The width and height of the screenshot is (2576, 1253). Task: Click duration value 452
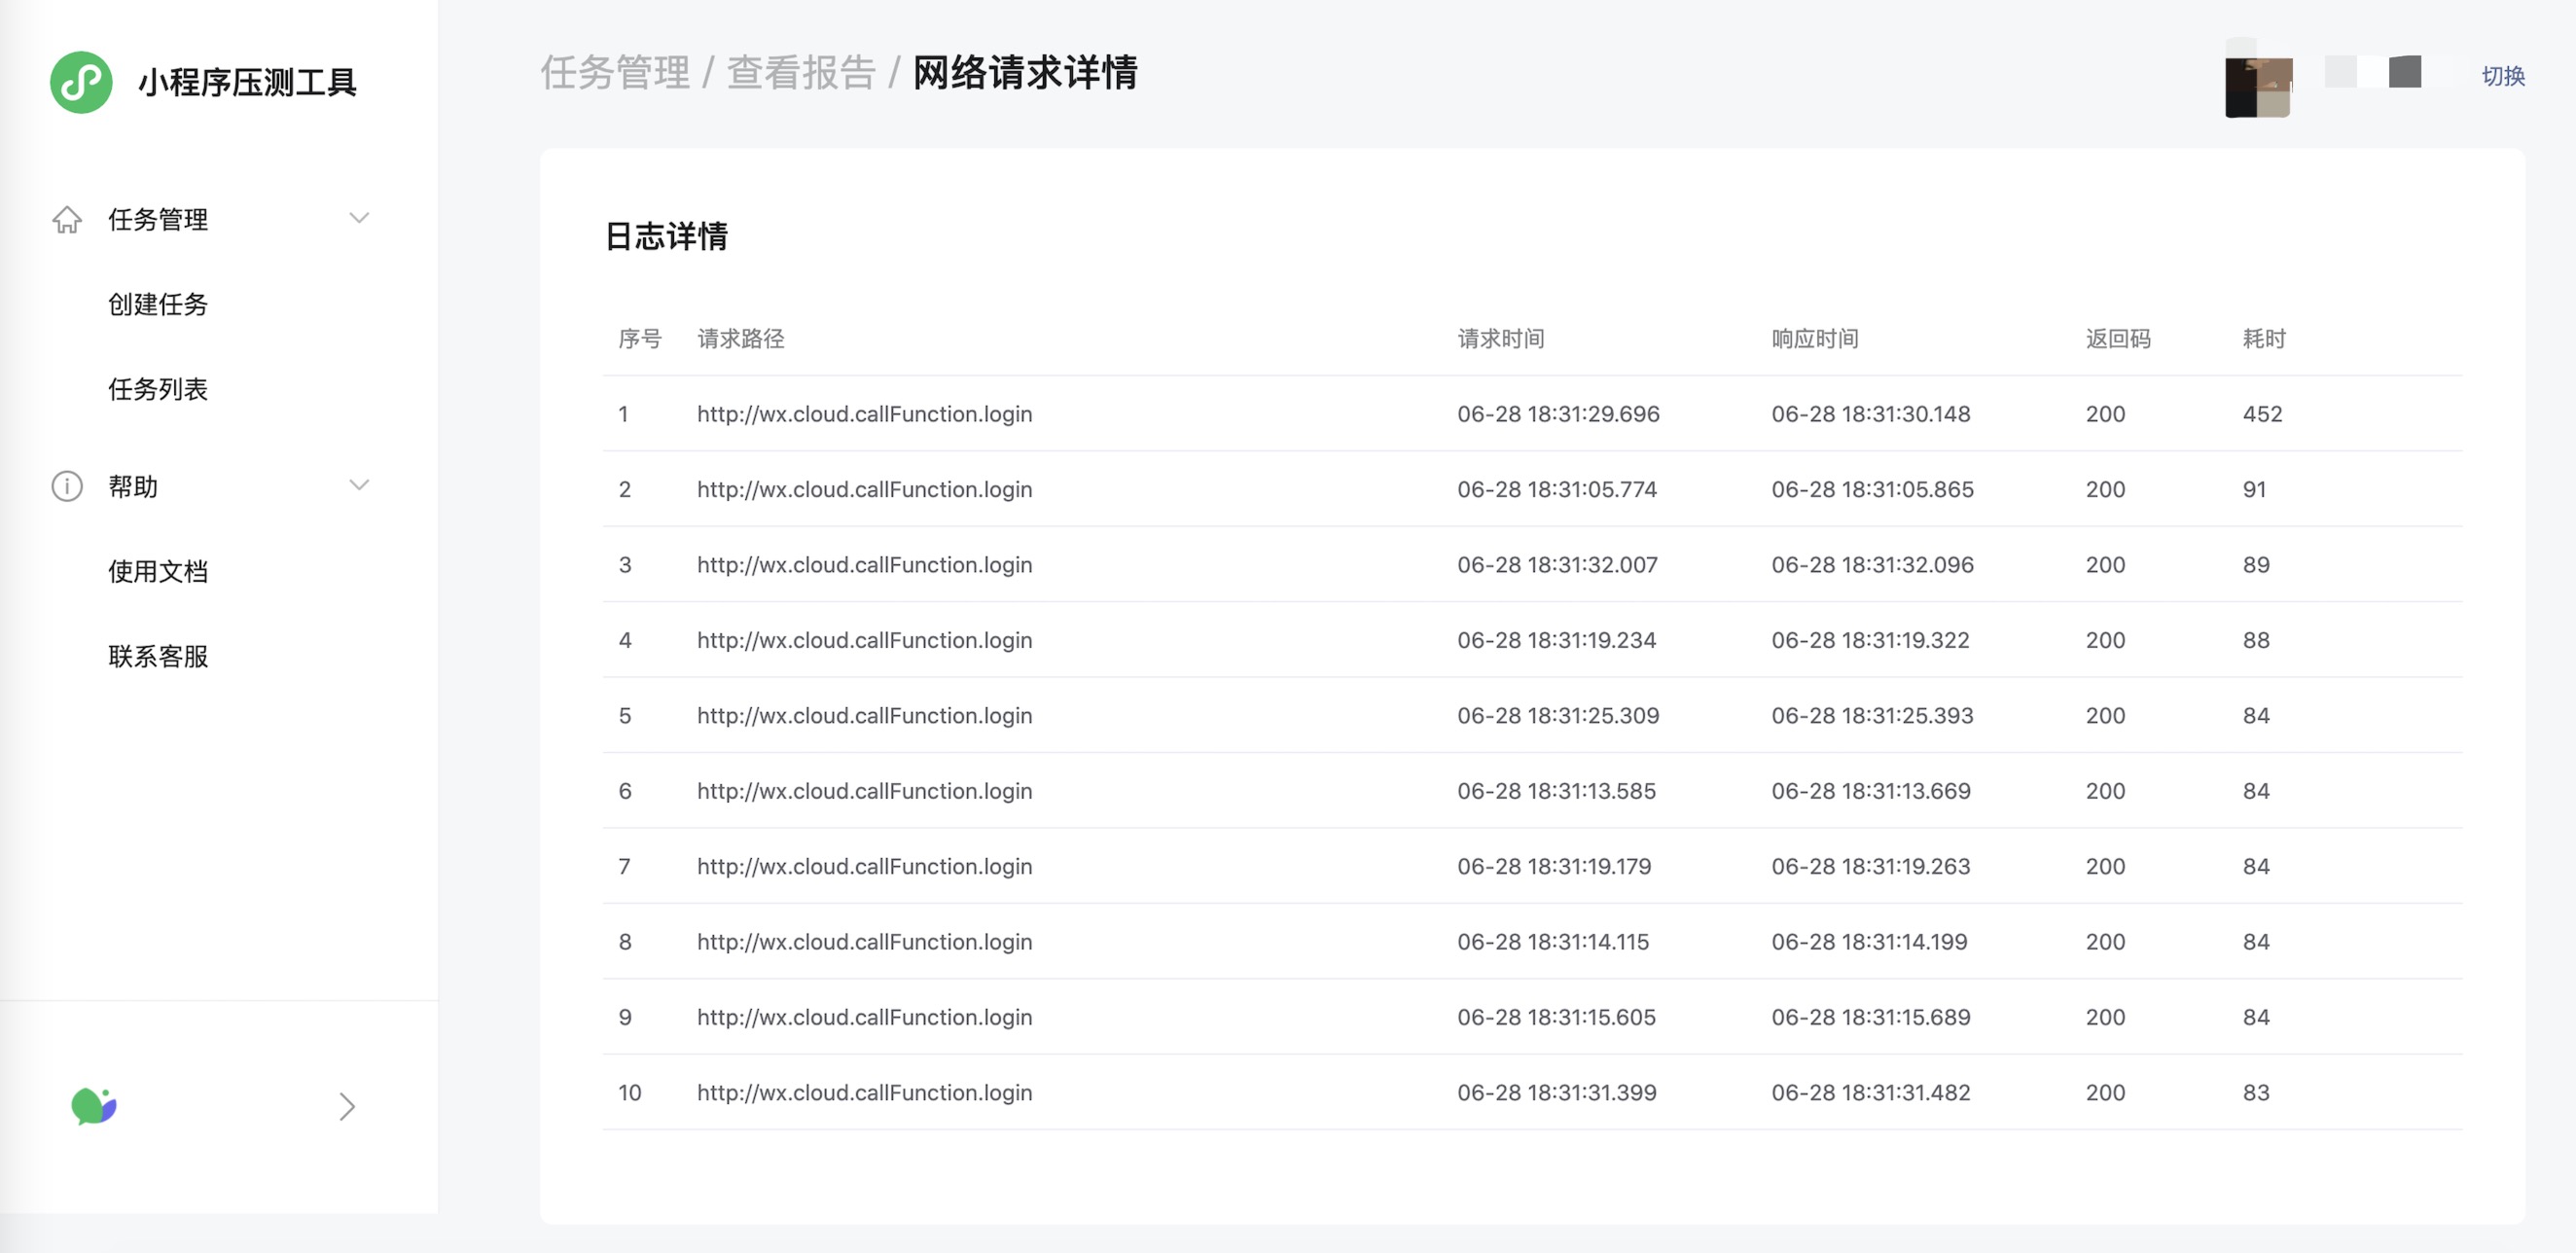(x=2262, y=414)
